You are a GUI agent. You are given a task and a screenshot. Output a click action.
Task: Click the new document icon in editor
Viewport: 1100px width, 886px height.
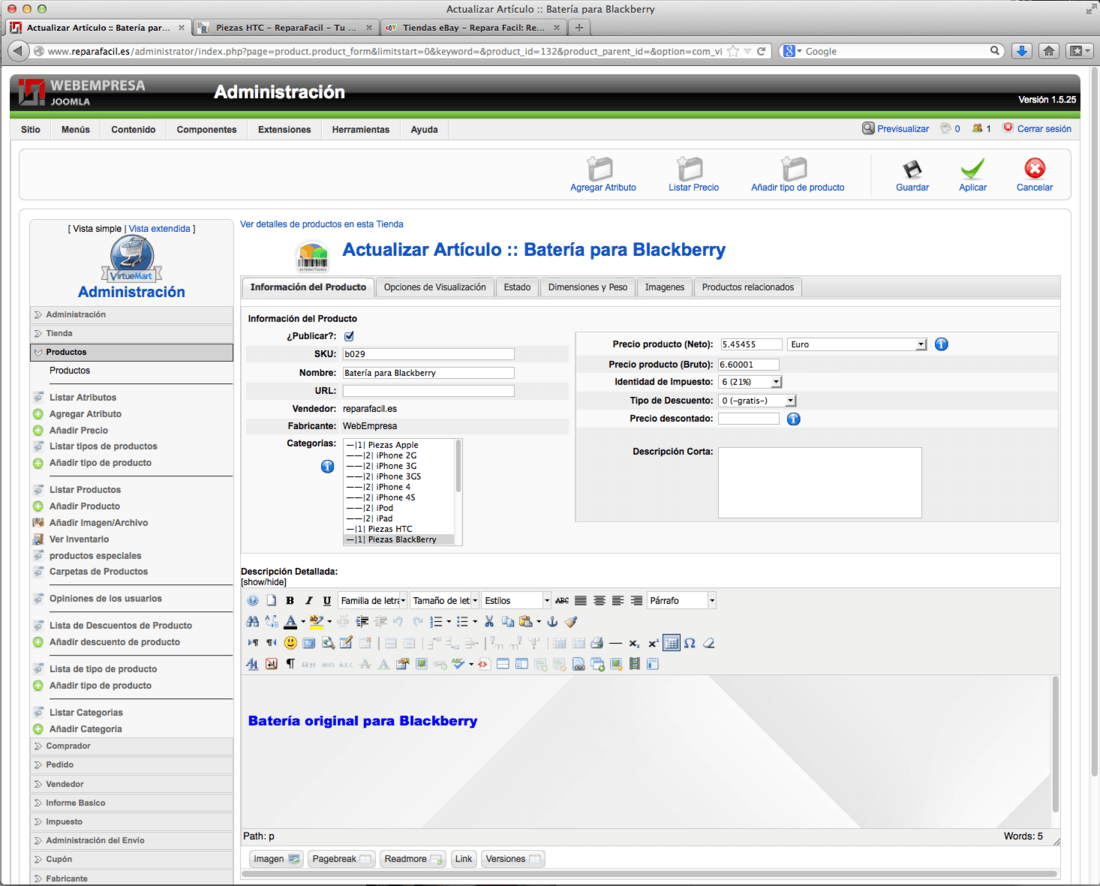(x=271, y=600)
